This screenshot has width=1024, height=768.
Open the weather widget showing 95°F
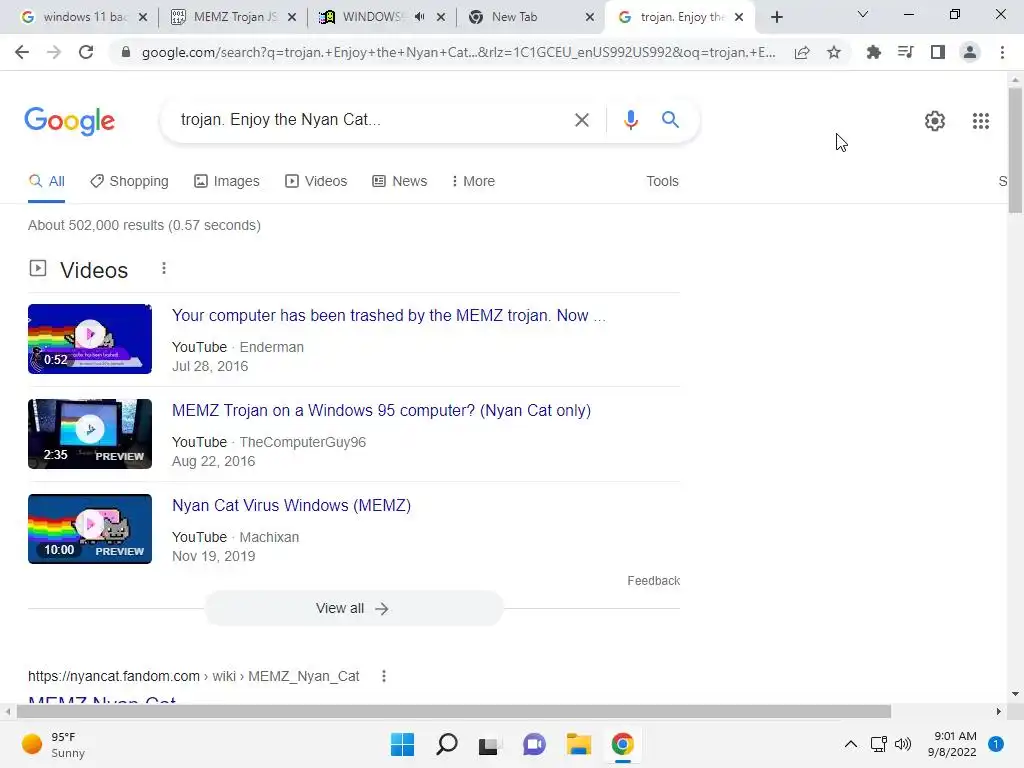tap(54, 744)
